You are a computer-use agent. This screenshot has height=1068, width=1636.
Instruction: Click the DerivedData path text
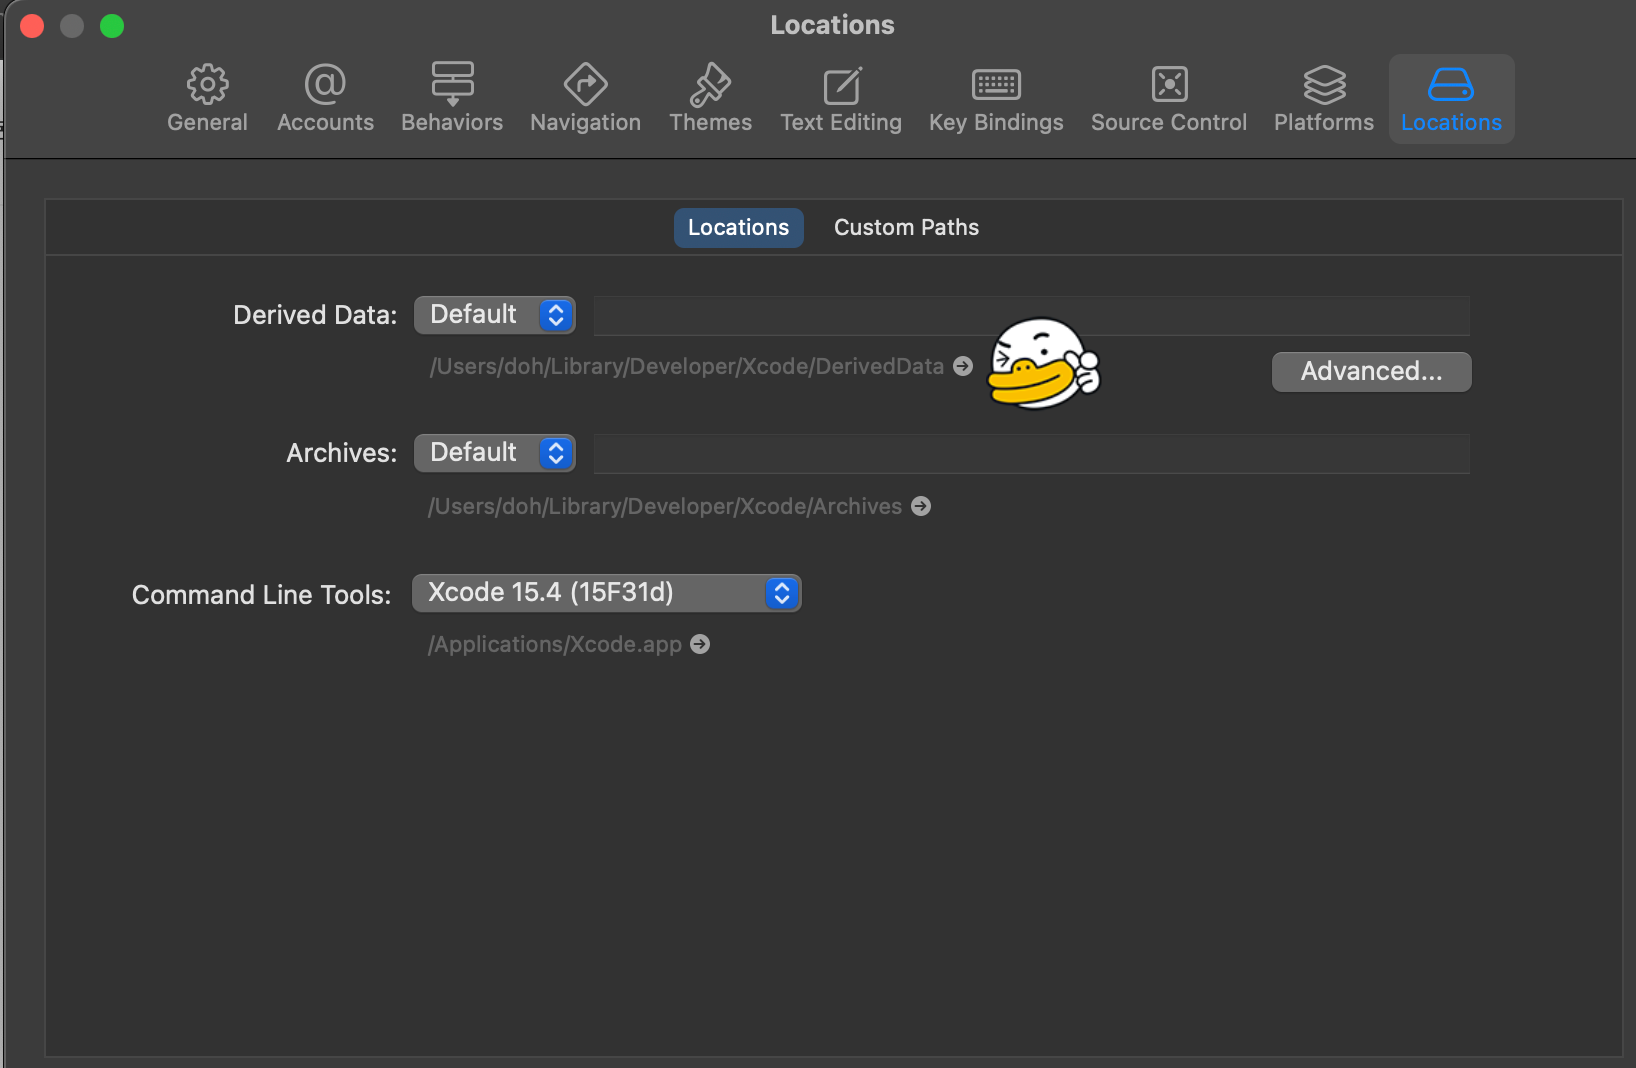[686, 366]
